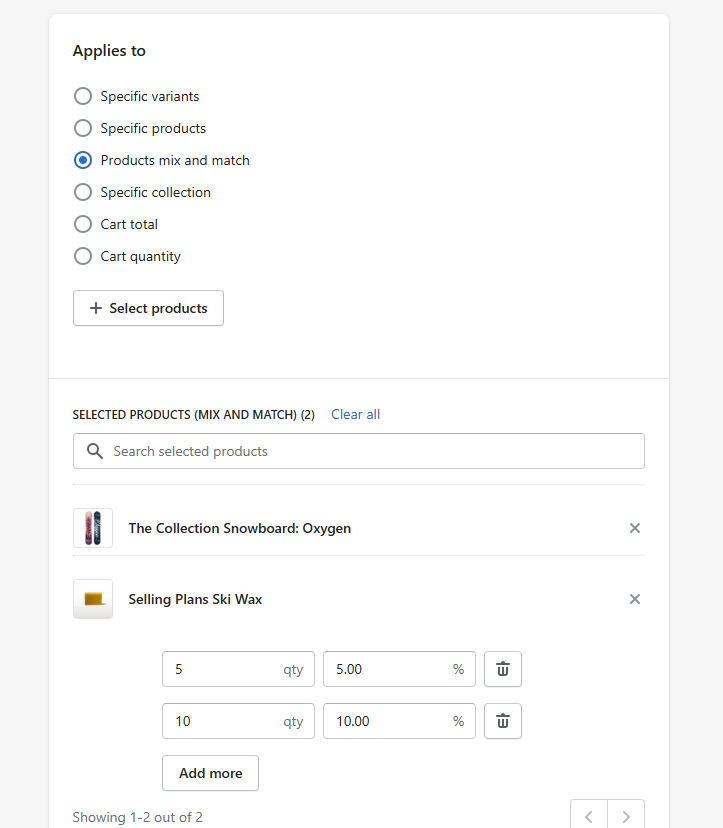Screen dimensions: 723x828
Task: Delete the 10 qty discount tier
Action: tap(503, 721)
